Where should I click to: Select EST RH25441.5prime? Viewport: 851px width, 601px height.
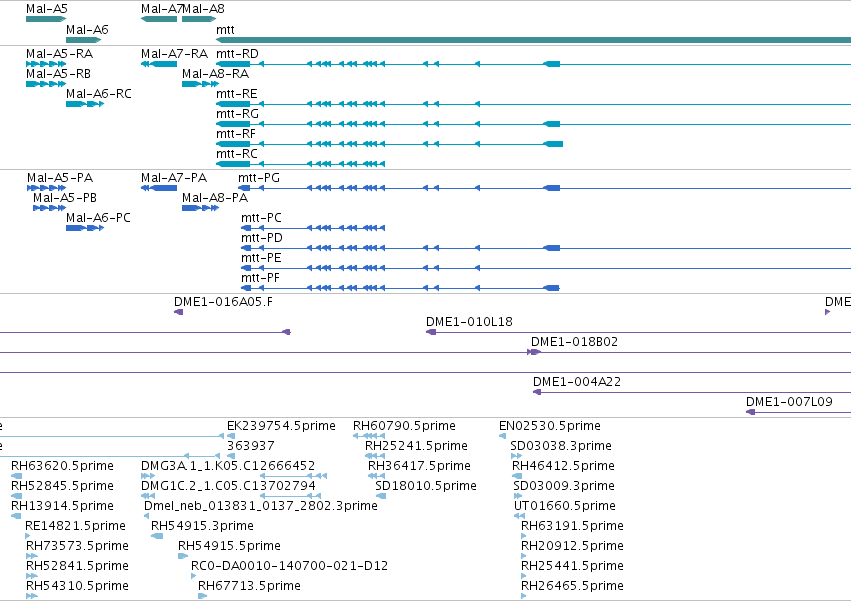(x=524, y=576)
